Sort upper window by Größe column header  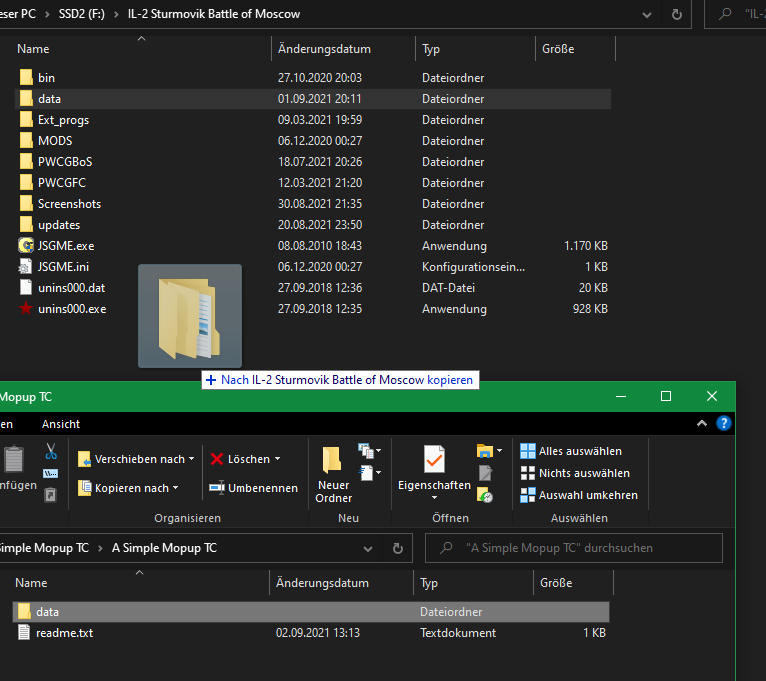click(x=575, y=49)
